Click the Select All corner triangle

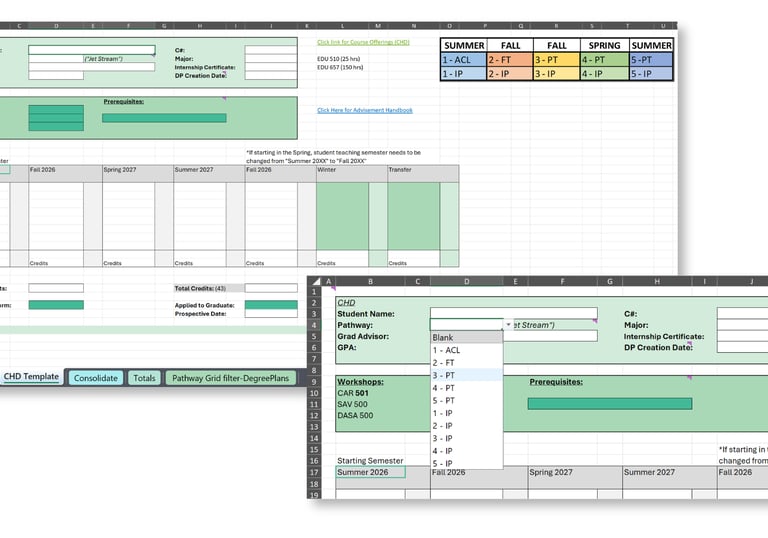pos(316,281)
